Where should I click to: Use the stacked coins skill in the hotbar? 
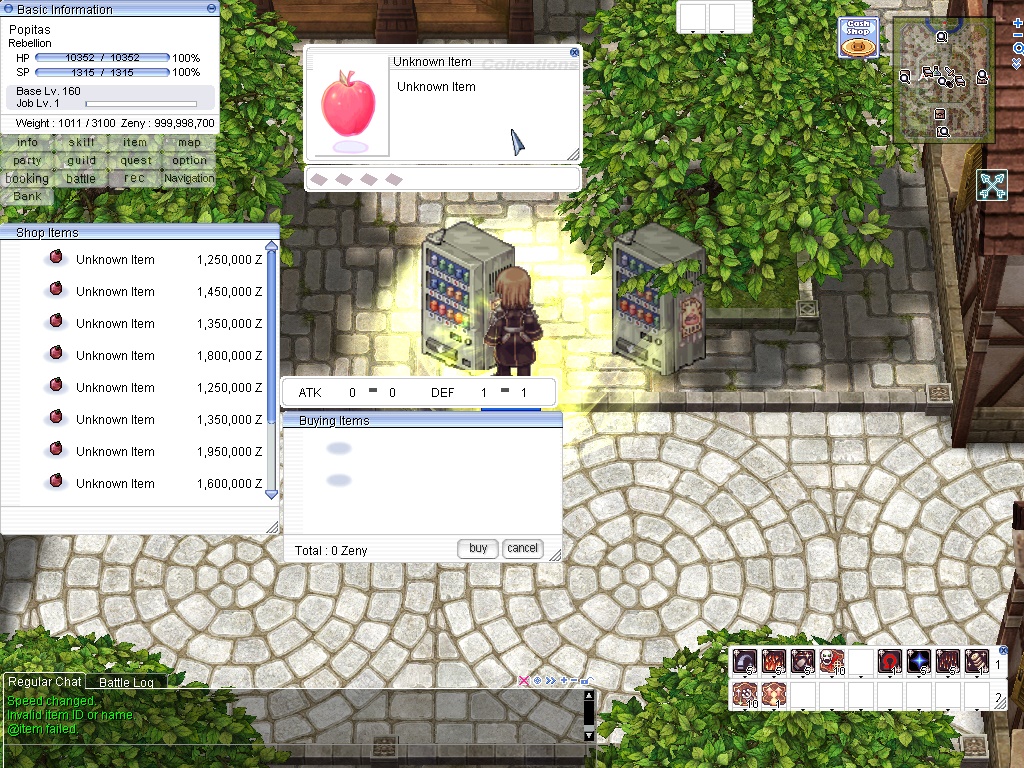coord(976,662)
